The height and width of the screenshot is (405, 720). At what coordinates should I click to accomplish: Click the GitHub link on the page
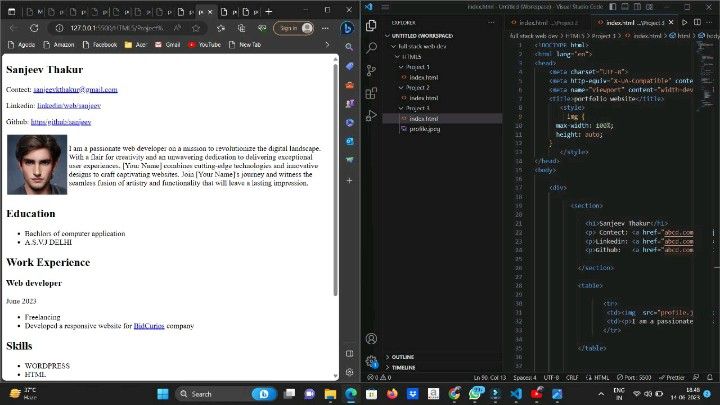tap(61, 122)
